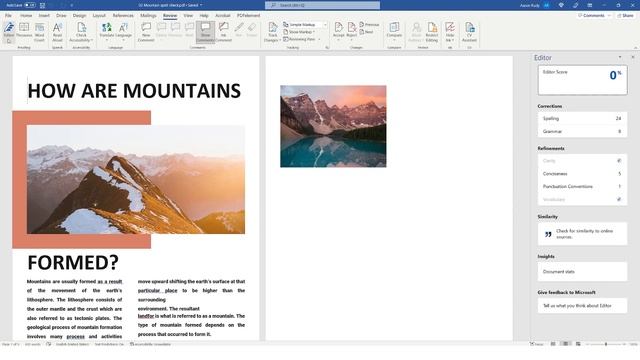This screenshot has width=640, height=360.
Task: Open the CV Assistant
Action: point(469,32)
